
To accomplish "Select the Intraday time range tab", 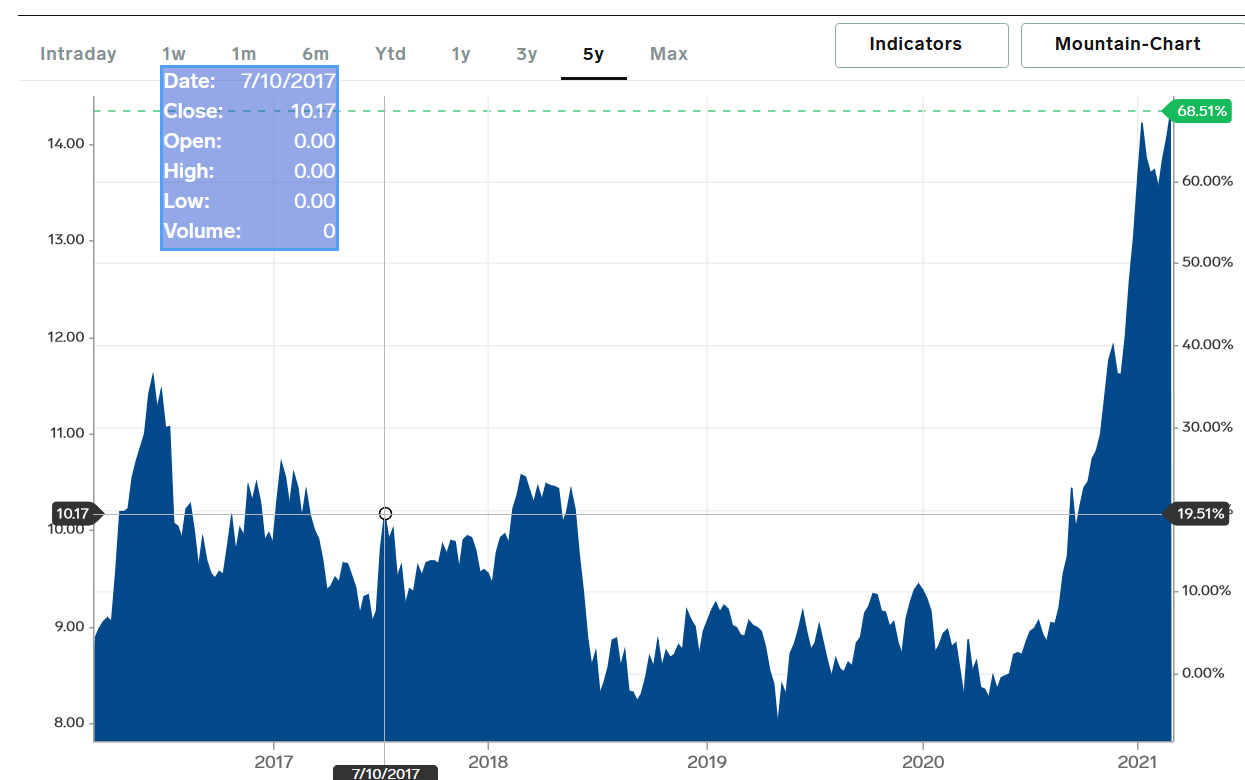I will tap(78, 54).
